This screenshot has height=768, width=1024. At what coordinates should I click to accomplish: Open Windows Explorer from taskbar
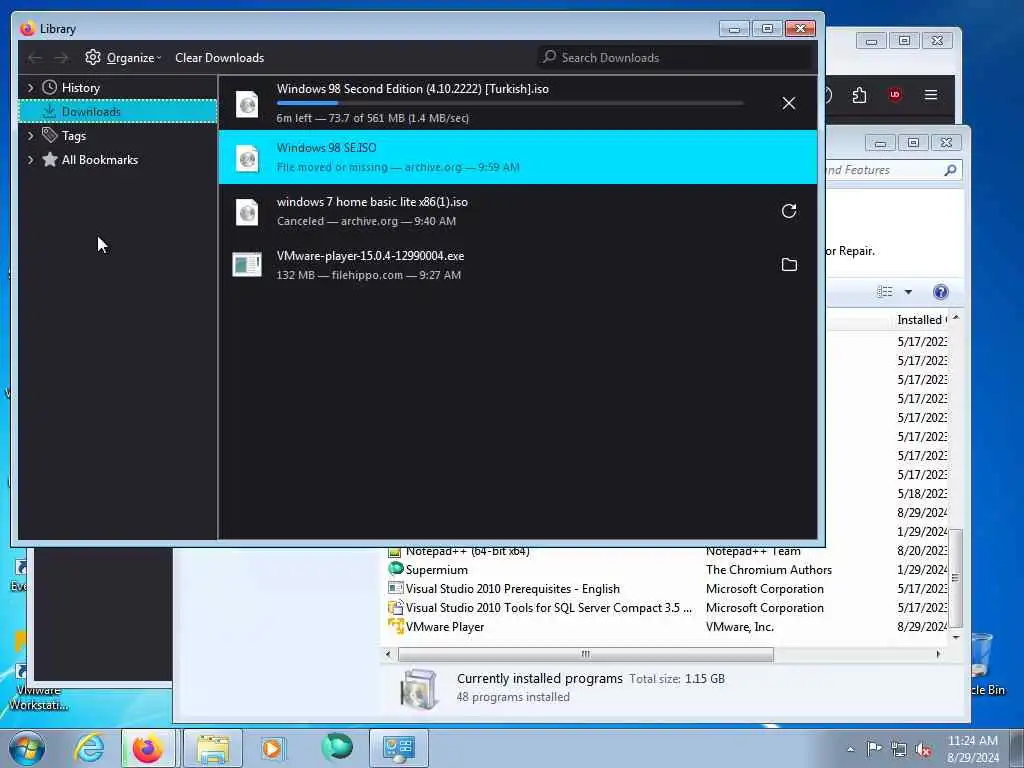(213, 748)
